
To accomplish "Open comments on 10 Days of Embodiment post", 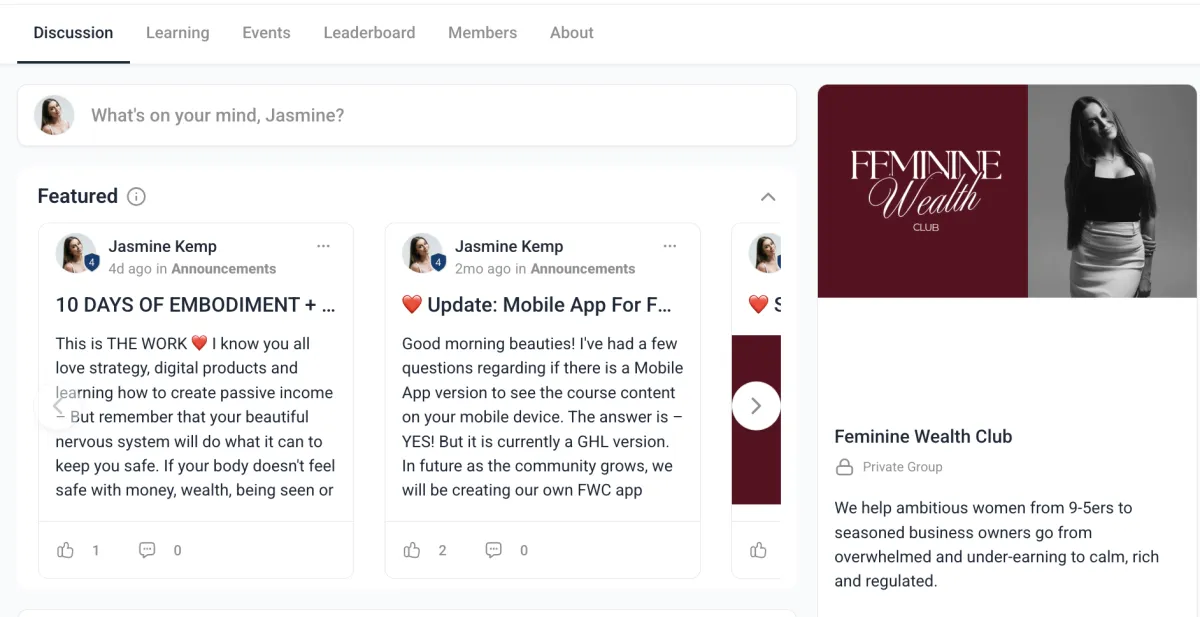I will click(147, 550).
